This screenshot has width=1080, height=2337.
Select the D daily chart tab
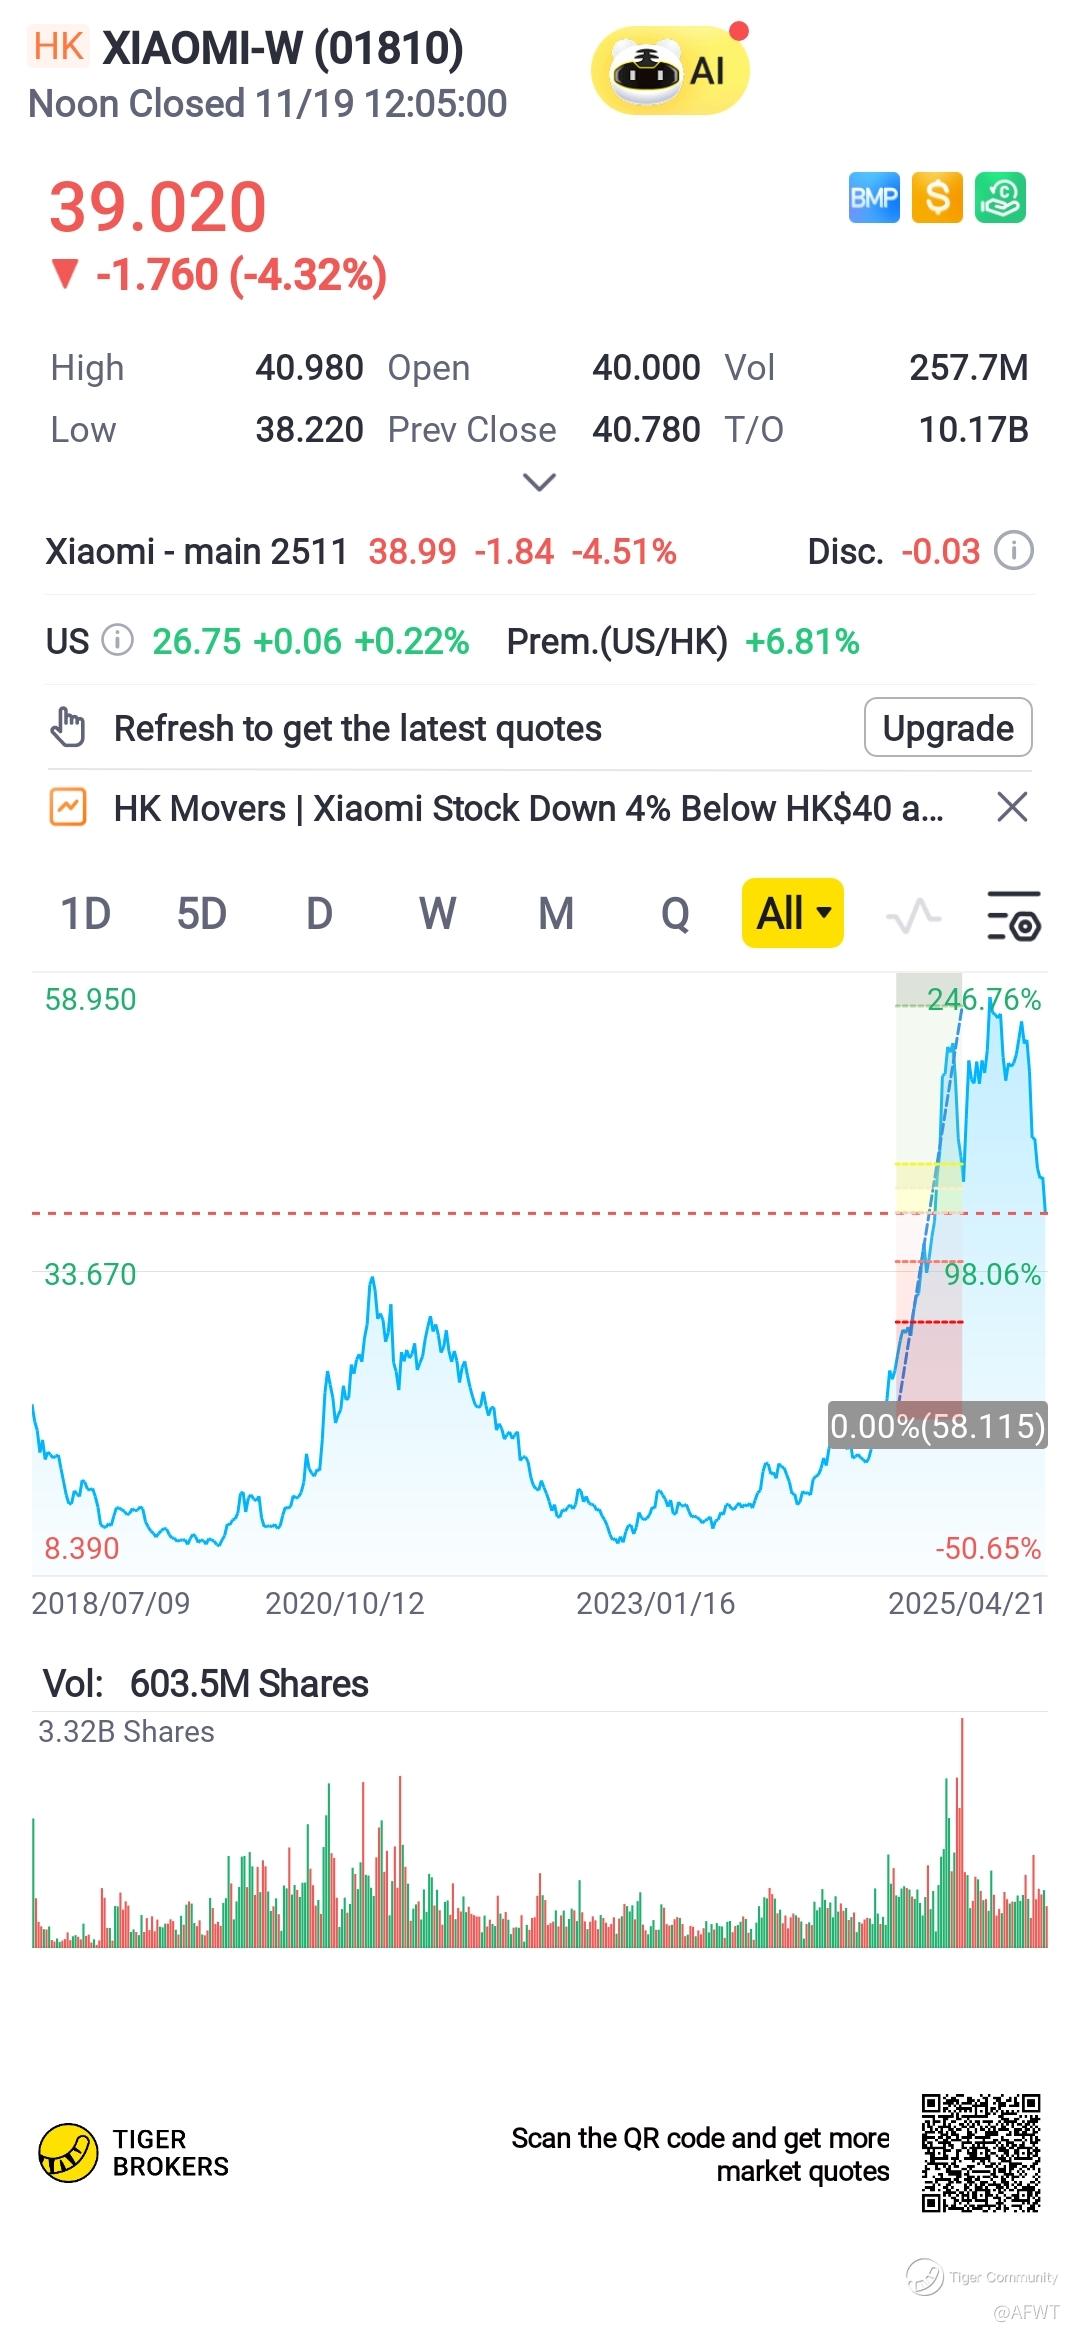point(319,913)
